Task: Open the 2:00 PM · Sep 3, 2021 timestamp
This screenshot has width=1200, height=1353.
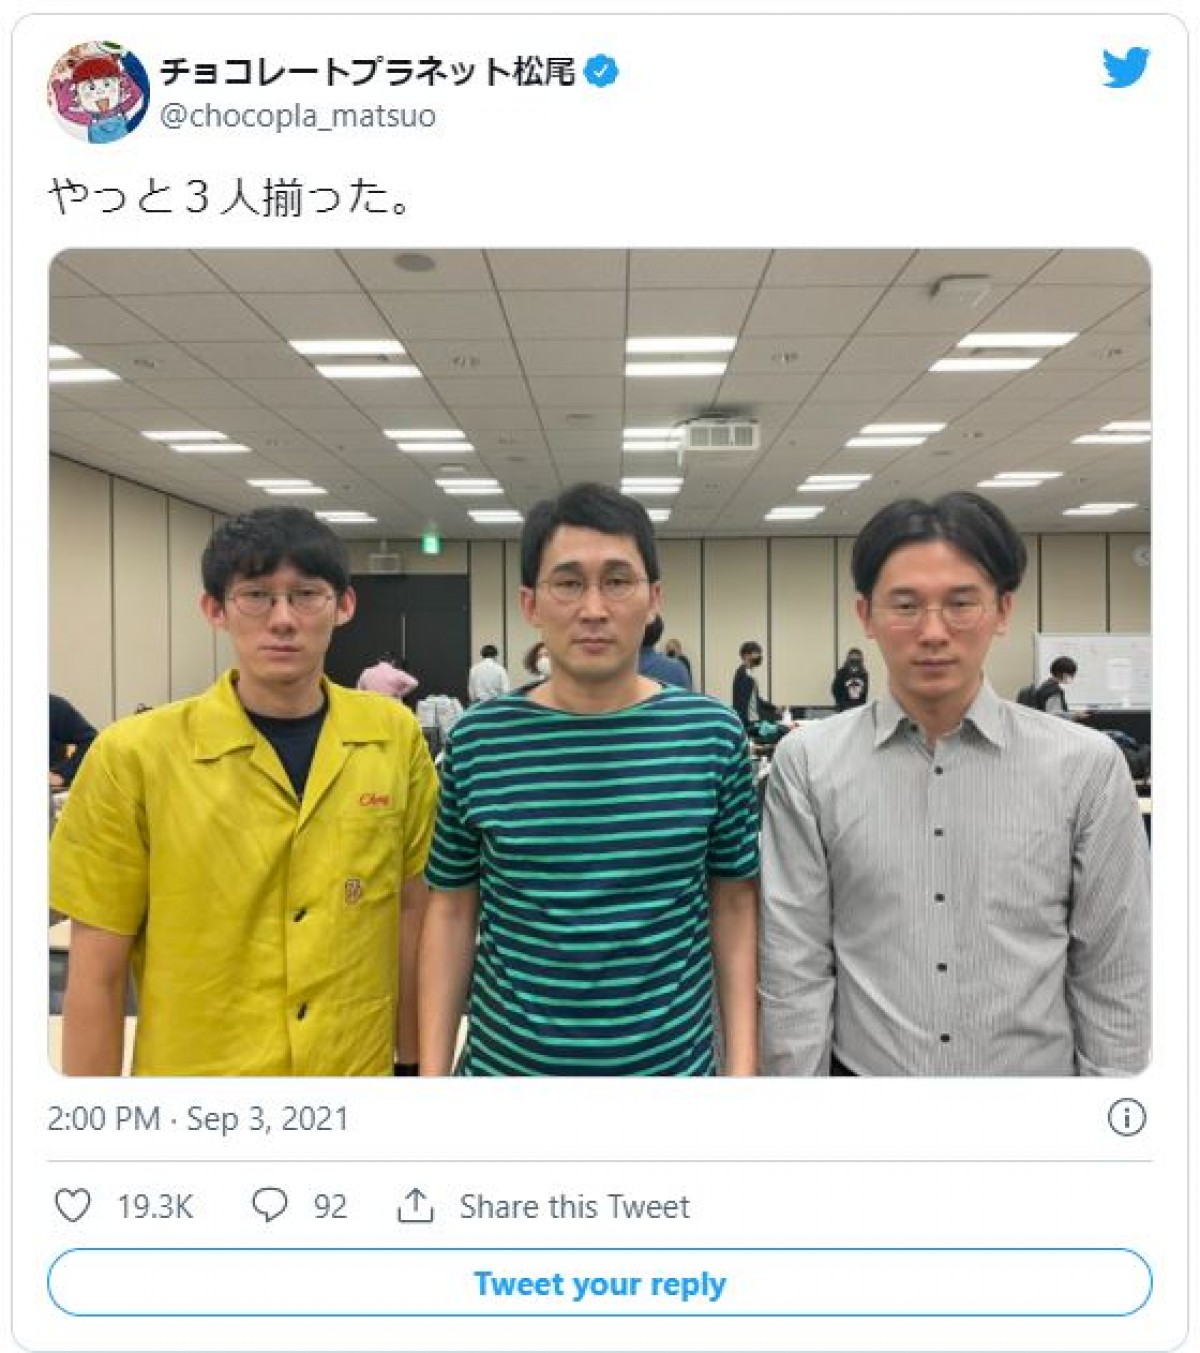Action: (198, 1118)
